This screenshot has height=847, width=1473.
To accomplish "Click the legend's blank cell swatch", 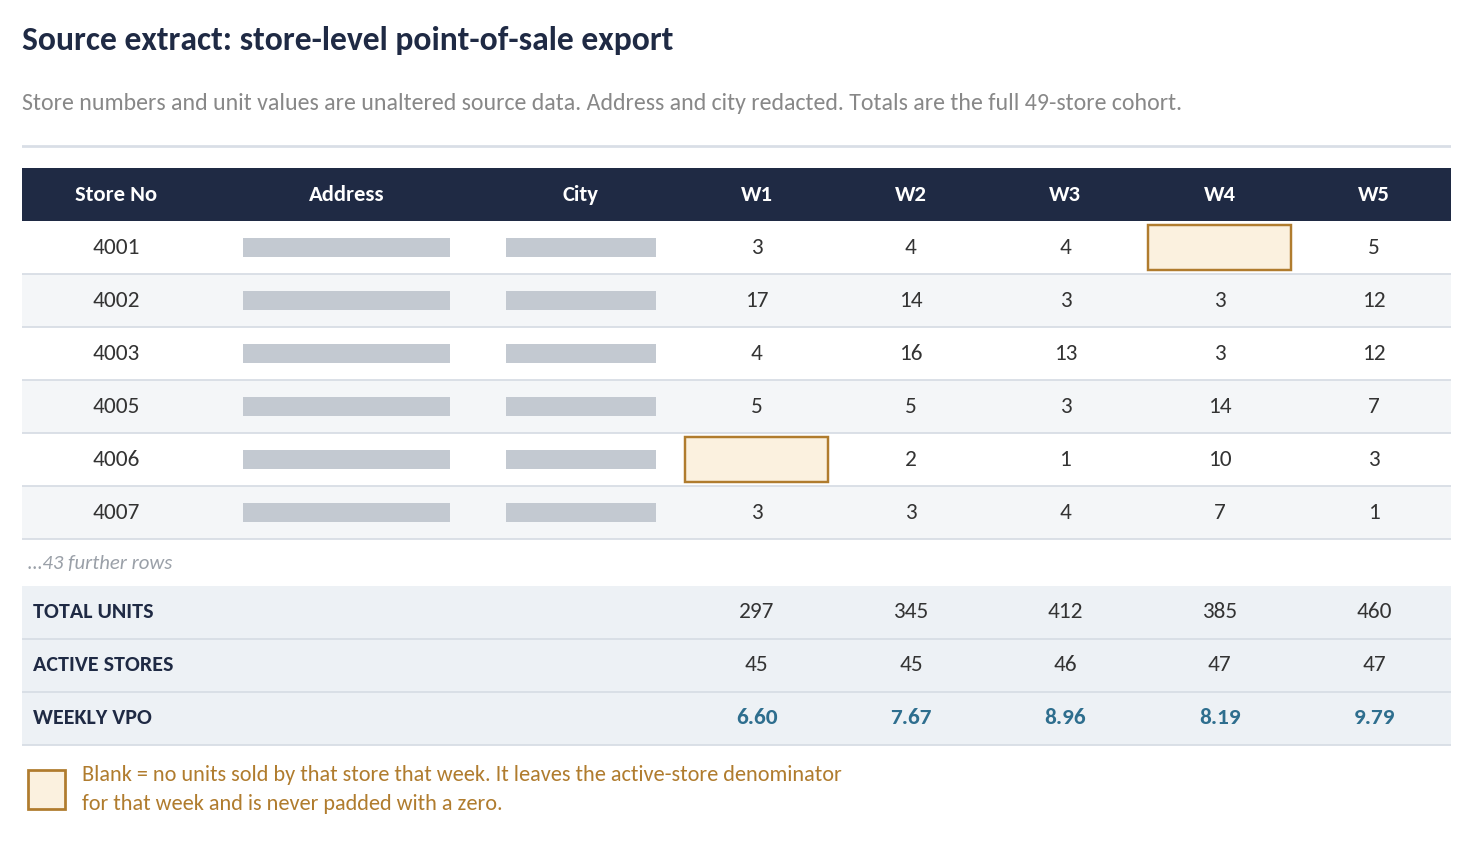I will (x=47, y=789).
